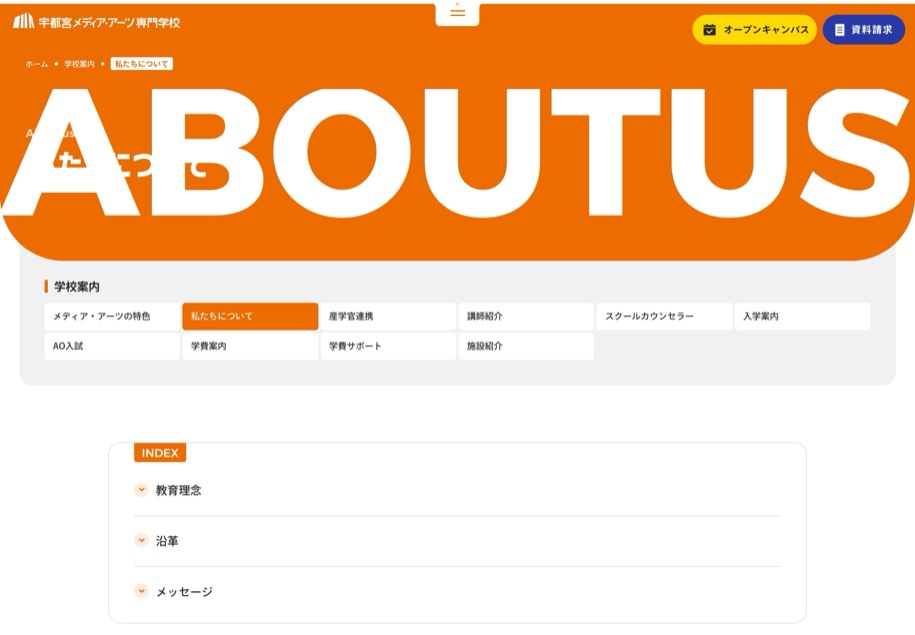Screen dimensions: 915x635
Task: Open the 学費サポート tab
Action: 388,346
